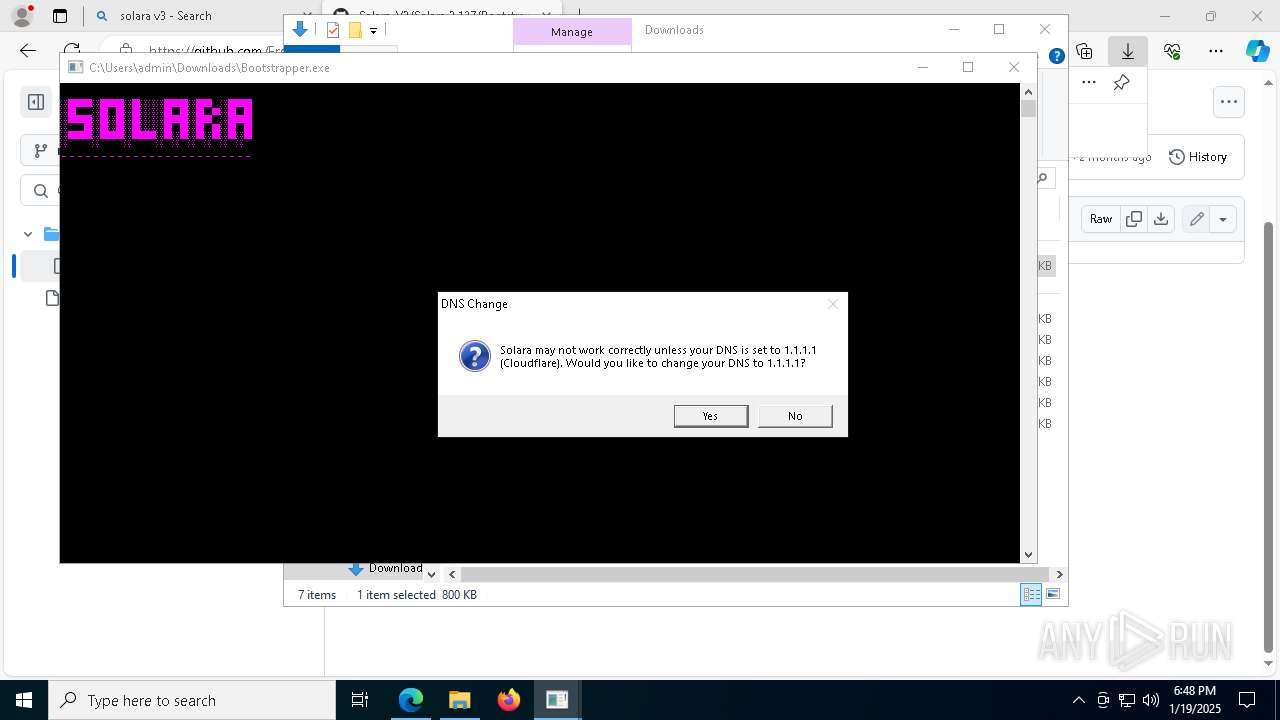Edit this file pencil icon
1280x720 pixels.
coord(1196,219)
